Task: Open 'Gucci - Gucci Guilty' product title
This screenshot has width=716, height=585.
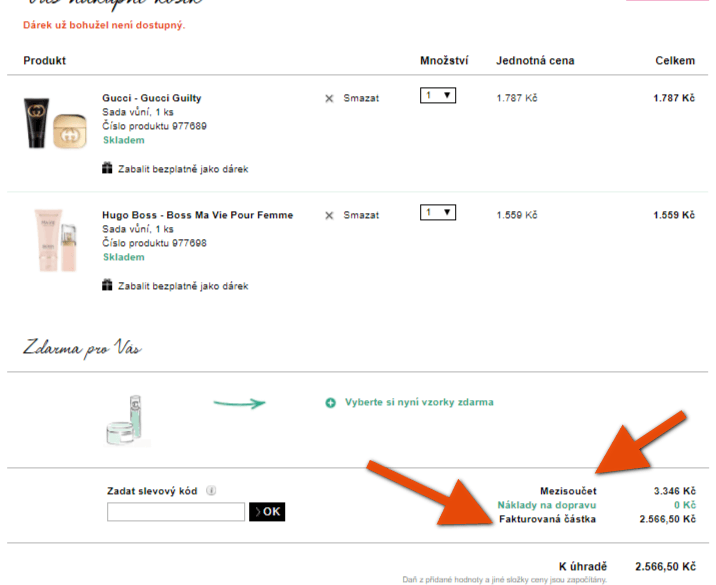Action: [x=152, y=98]
